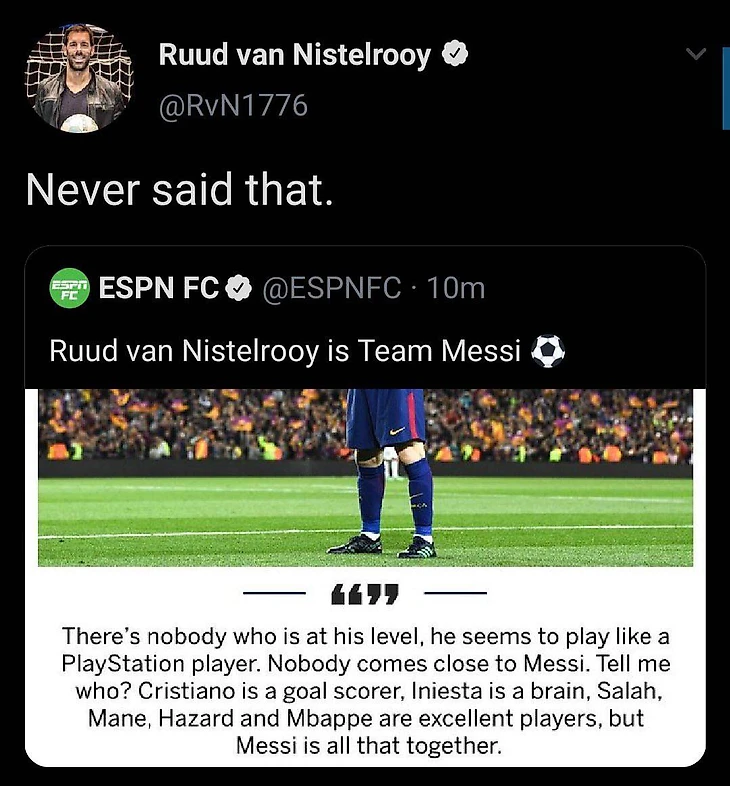Image resolution: width=730 pixels, height=786 pixels.
Task: Open the Messi pitch photo
Action: click(366, 478)
